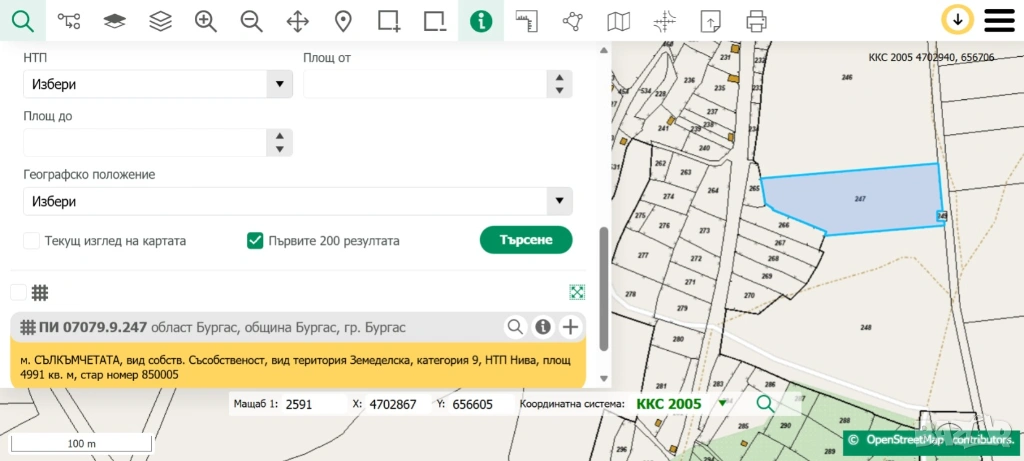Screen dimensions: 1024x461
Task: Switch to the search tab in toolbar
Action: coord(23,21)
